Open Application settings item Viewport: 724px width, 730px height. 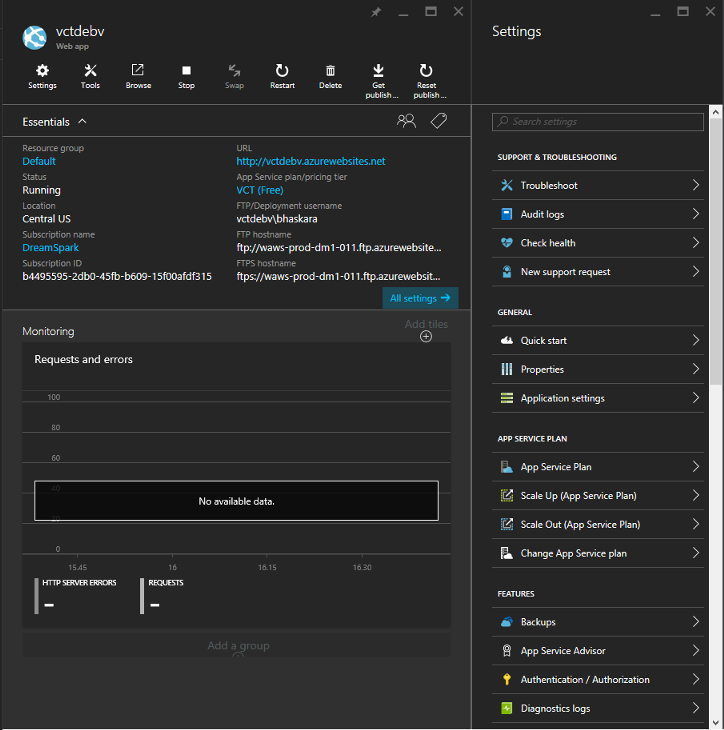[598, 398]
